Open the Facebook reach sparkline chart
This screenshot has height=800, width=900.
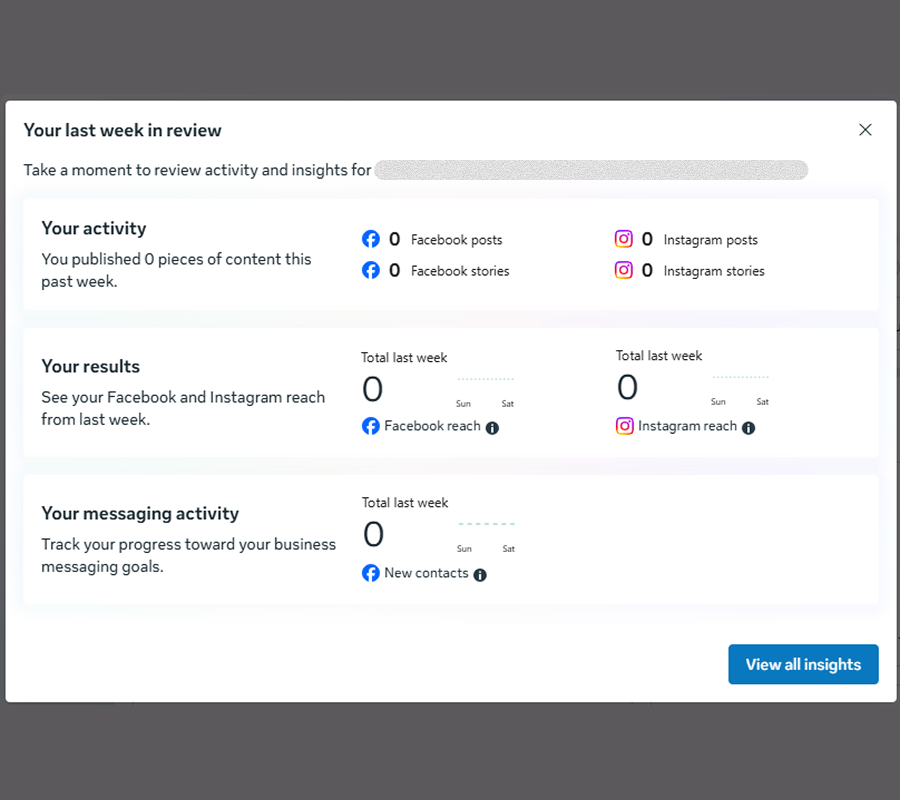tap(486, 378)
